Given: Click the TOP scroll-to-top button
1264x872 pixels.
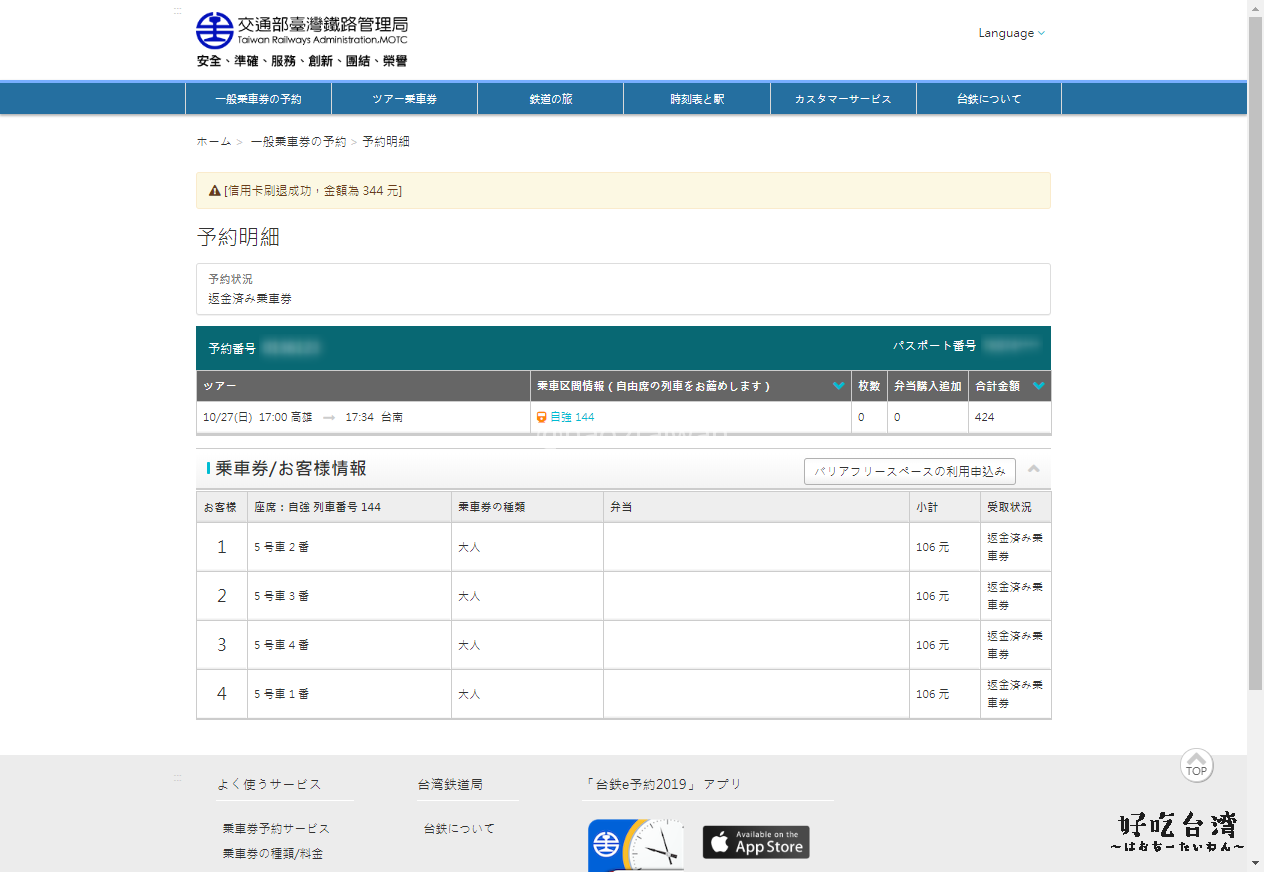Looking at the screenshot, I should tap(1196, 766).
